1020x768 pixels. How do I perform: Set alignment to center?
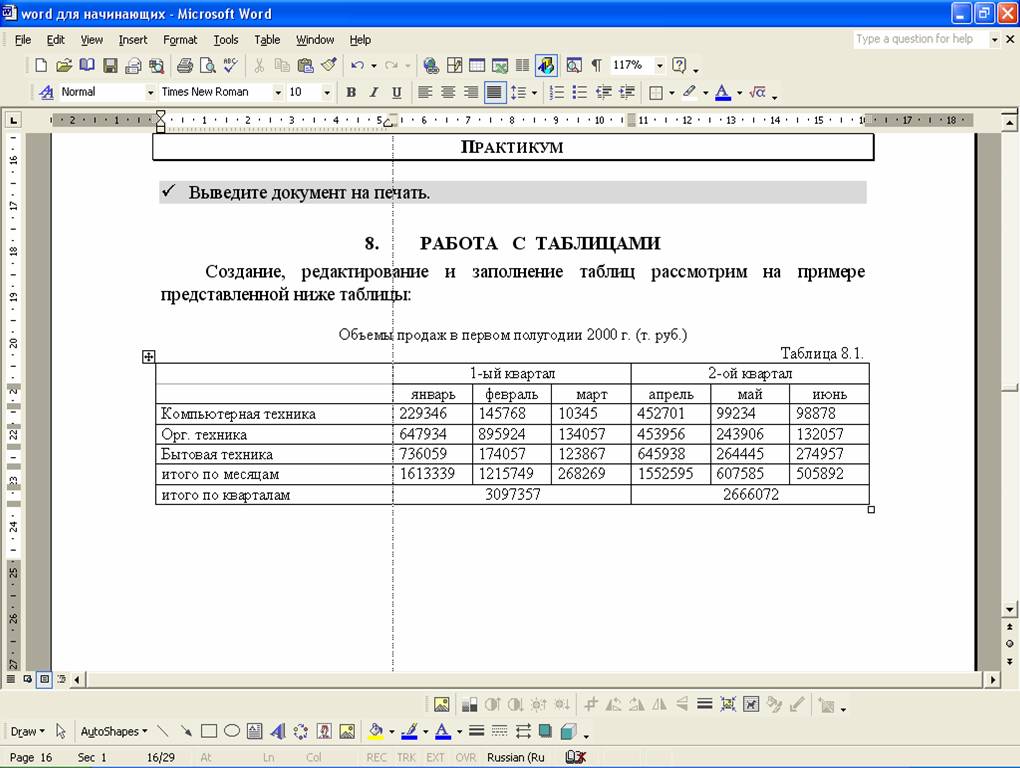click(448, 92)
